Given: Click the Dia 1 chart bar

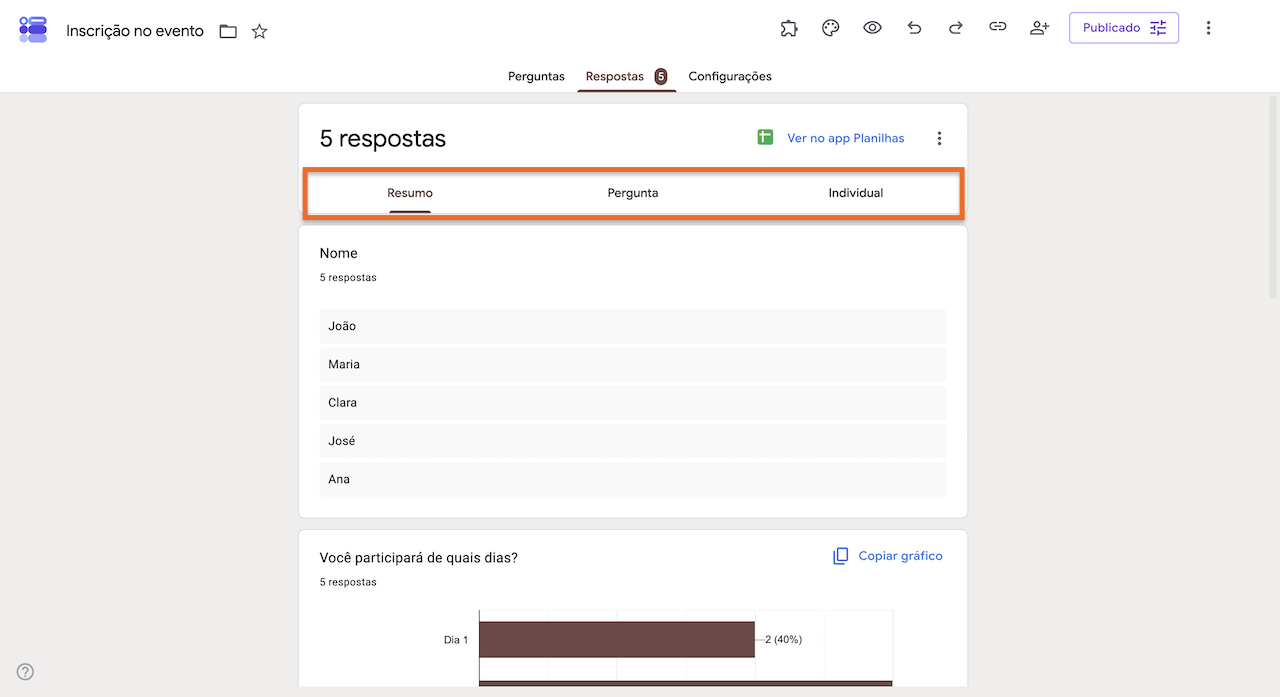Looking at the screenshot, I should click(x=617, y=639).
